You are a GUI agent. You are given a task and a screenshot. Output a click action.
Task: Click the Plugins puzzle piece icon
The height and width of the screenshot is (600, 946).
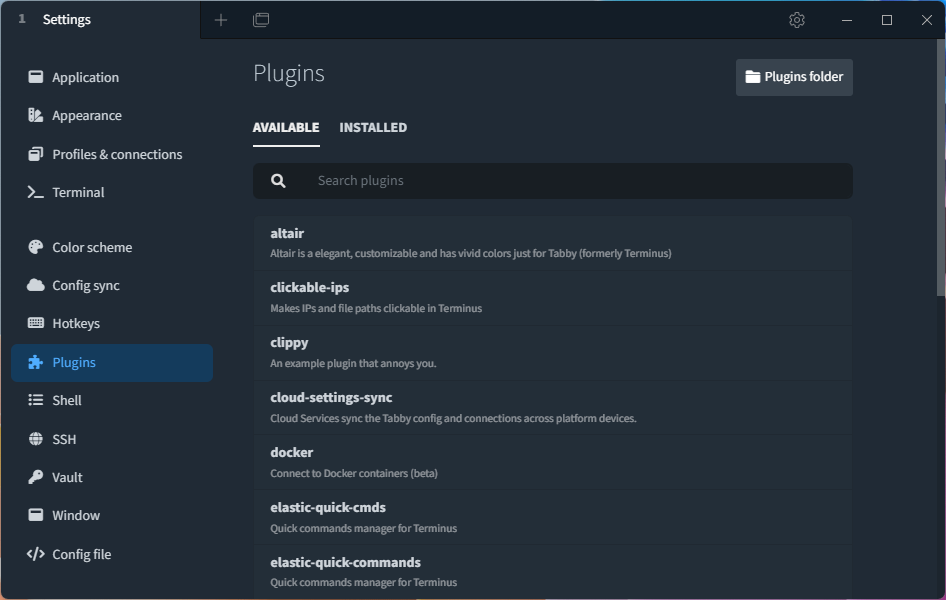point(36,362)
